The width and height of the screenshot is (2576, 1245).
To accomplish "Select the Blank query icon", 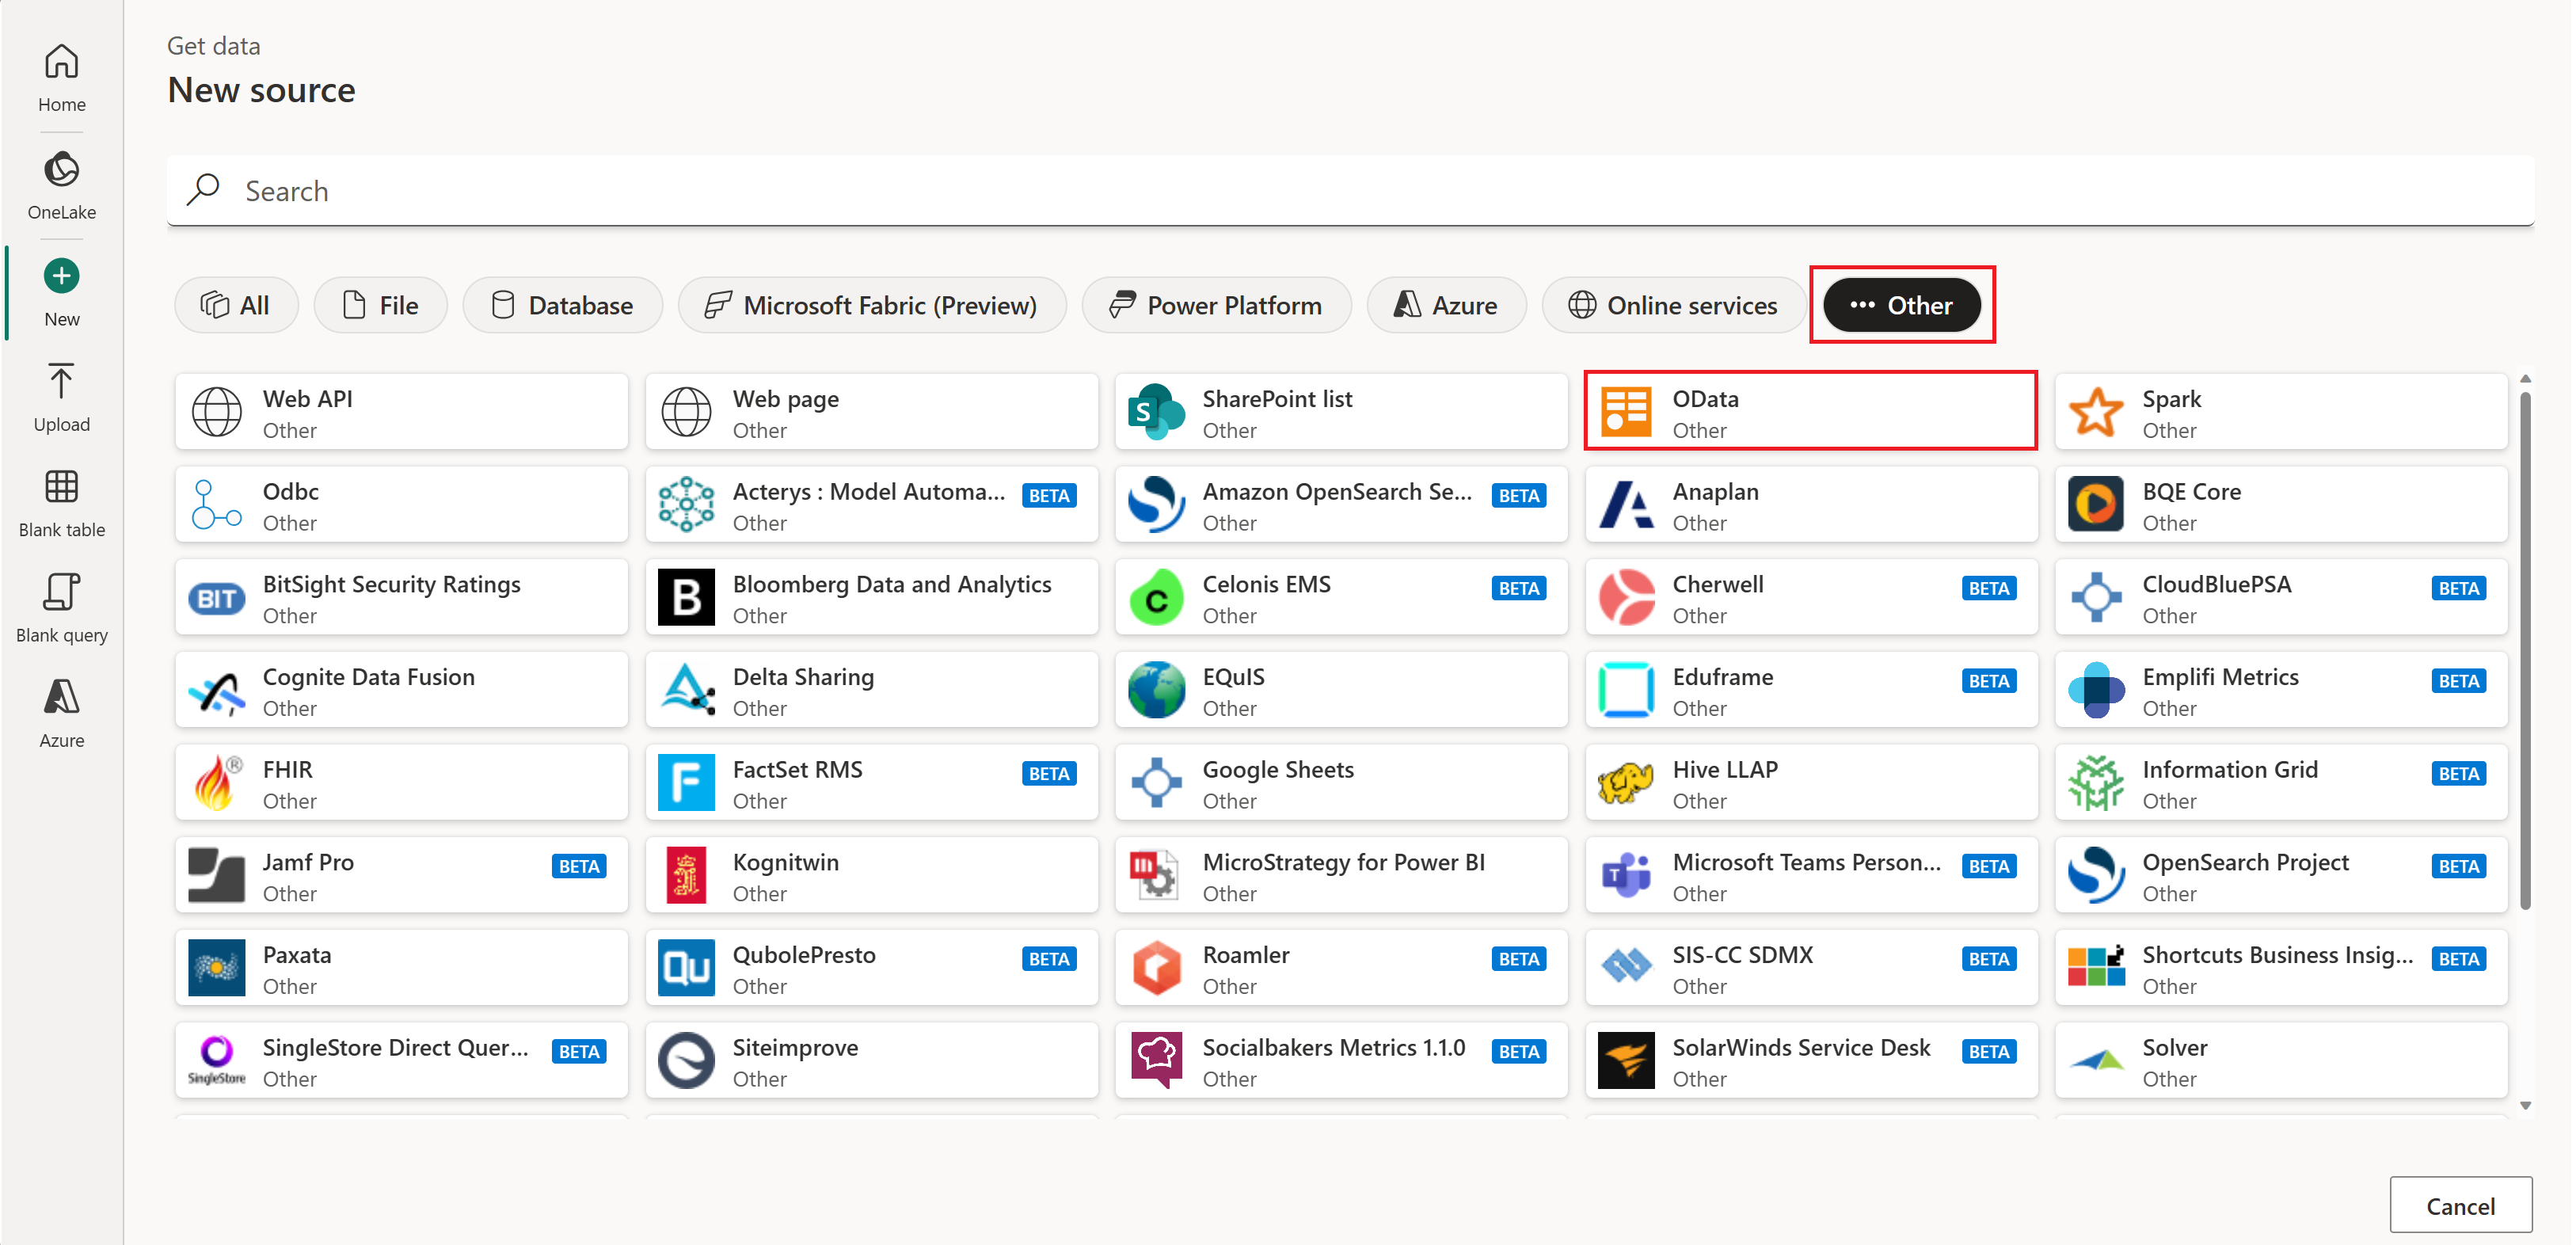I will [x=61, y=592].
